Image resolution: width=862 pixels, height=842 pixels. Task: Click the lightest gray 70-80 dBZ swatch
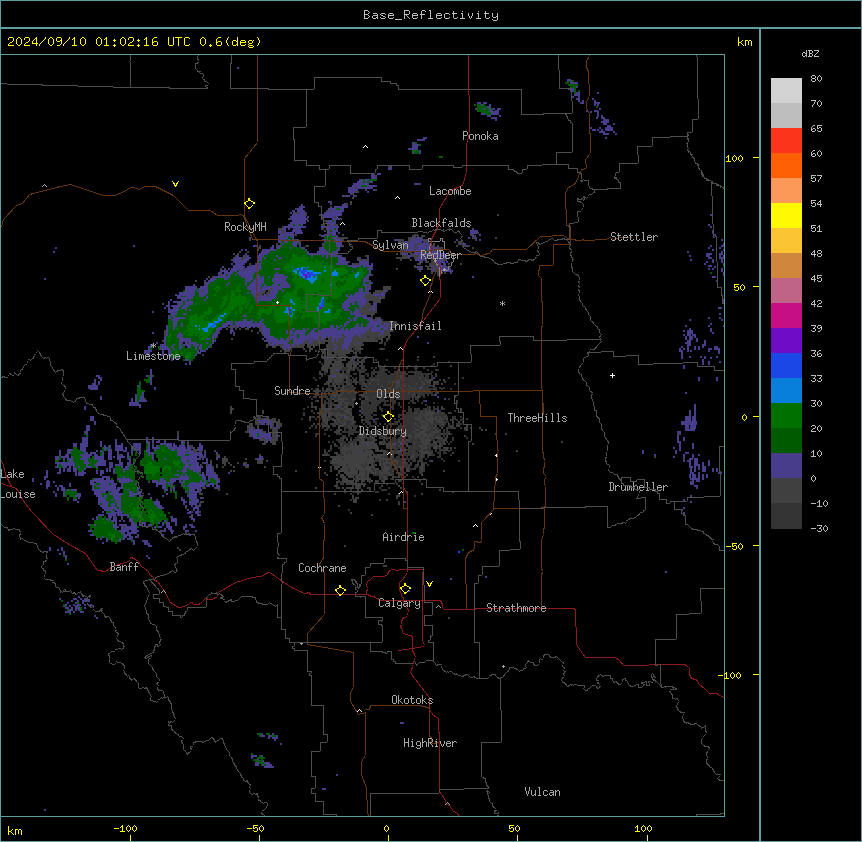pyautogui.click(x=786, y=91)
